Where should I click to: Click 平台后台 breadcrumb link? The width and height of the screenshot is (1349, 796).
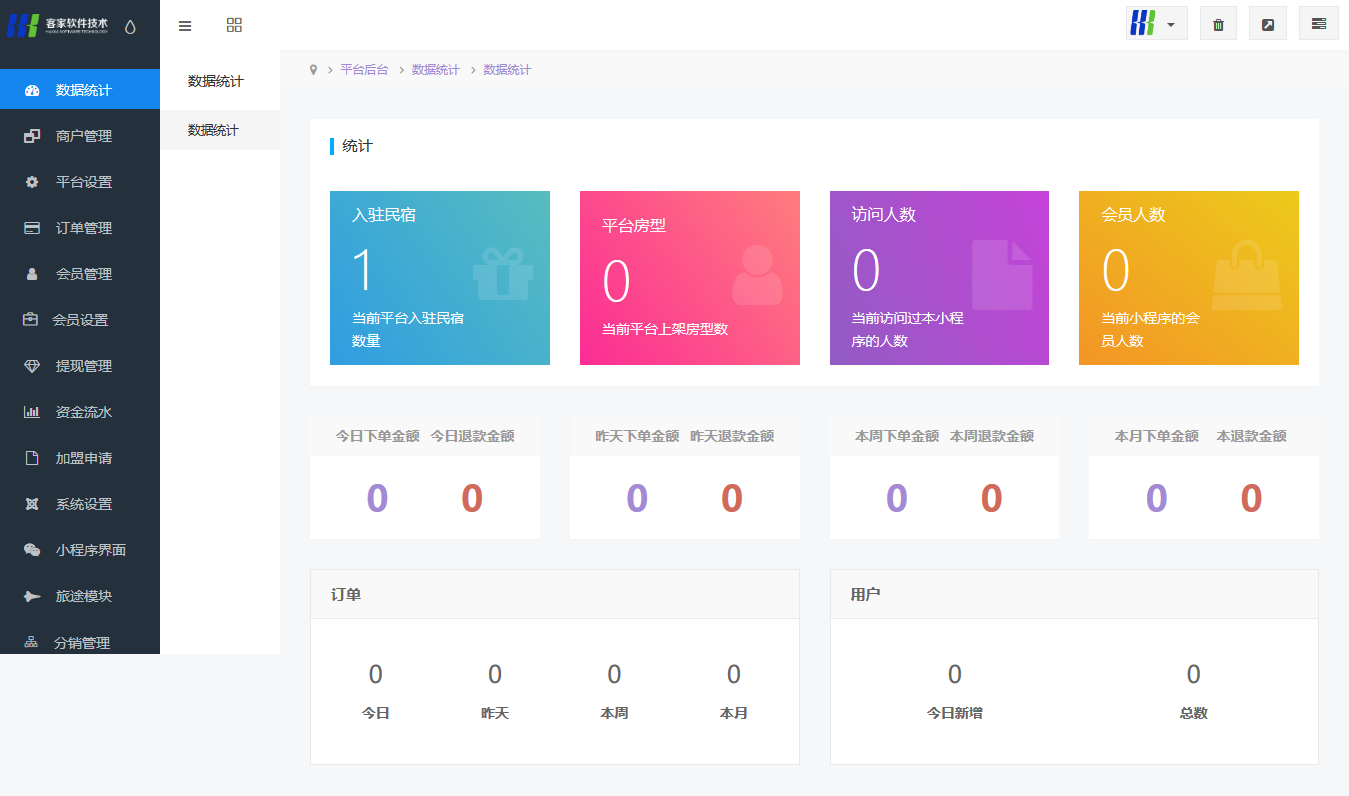coord(364,70)
